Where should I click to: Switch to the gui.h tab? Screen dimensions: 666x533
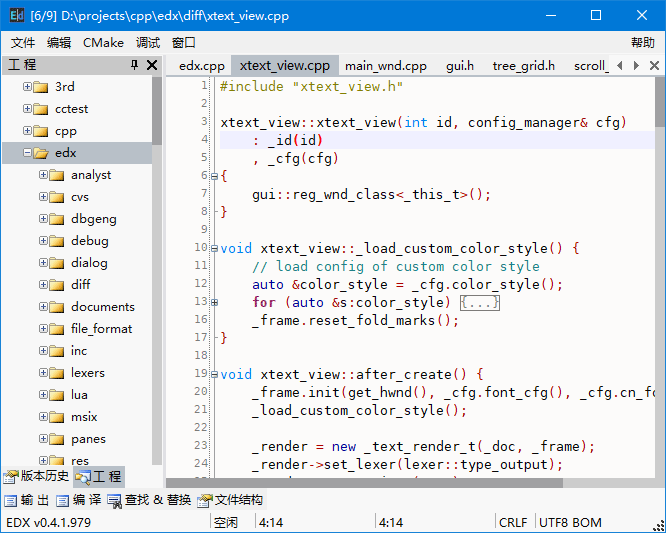(x=460, y=66)
